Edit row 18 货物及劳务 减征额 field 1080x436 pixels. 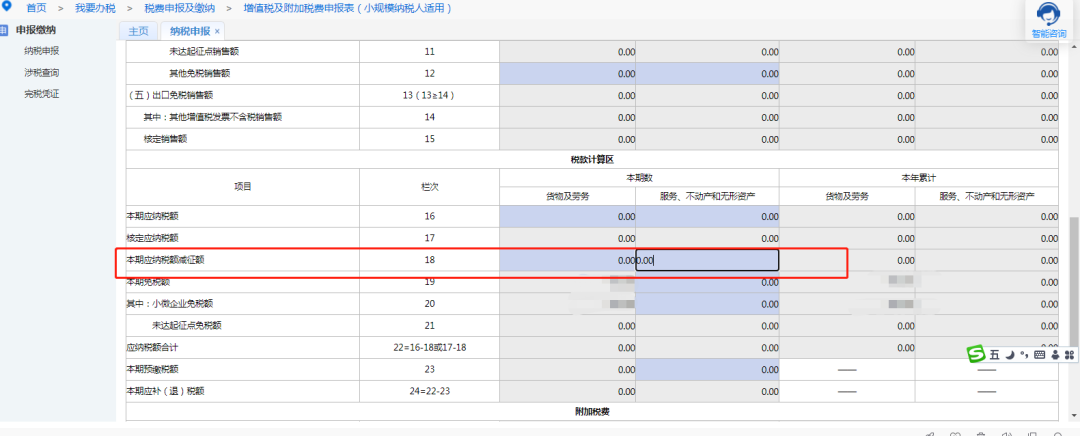[x=568, y=260]
